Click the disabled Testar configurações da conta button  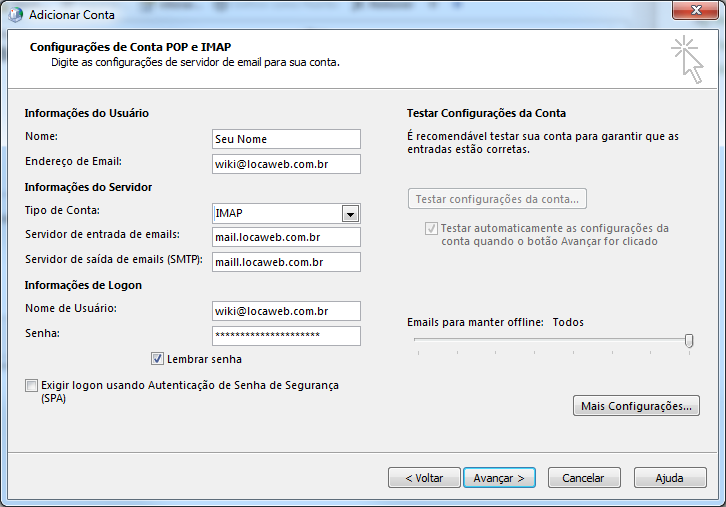(497, 199)
